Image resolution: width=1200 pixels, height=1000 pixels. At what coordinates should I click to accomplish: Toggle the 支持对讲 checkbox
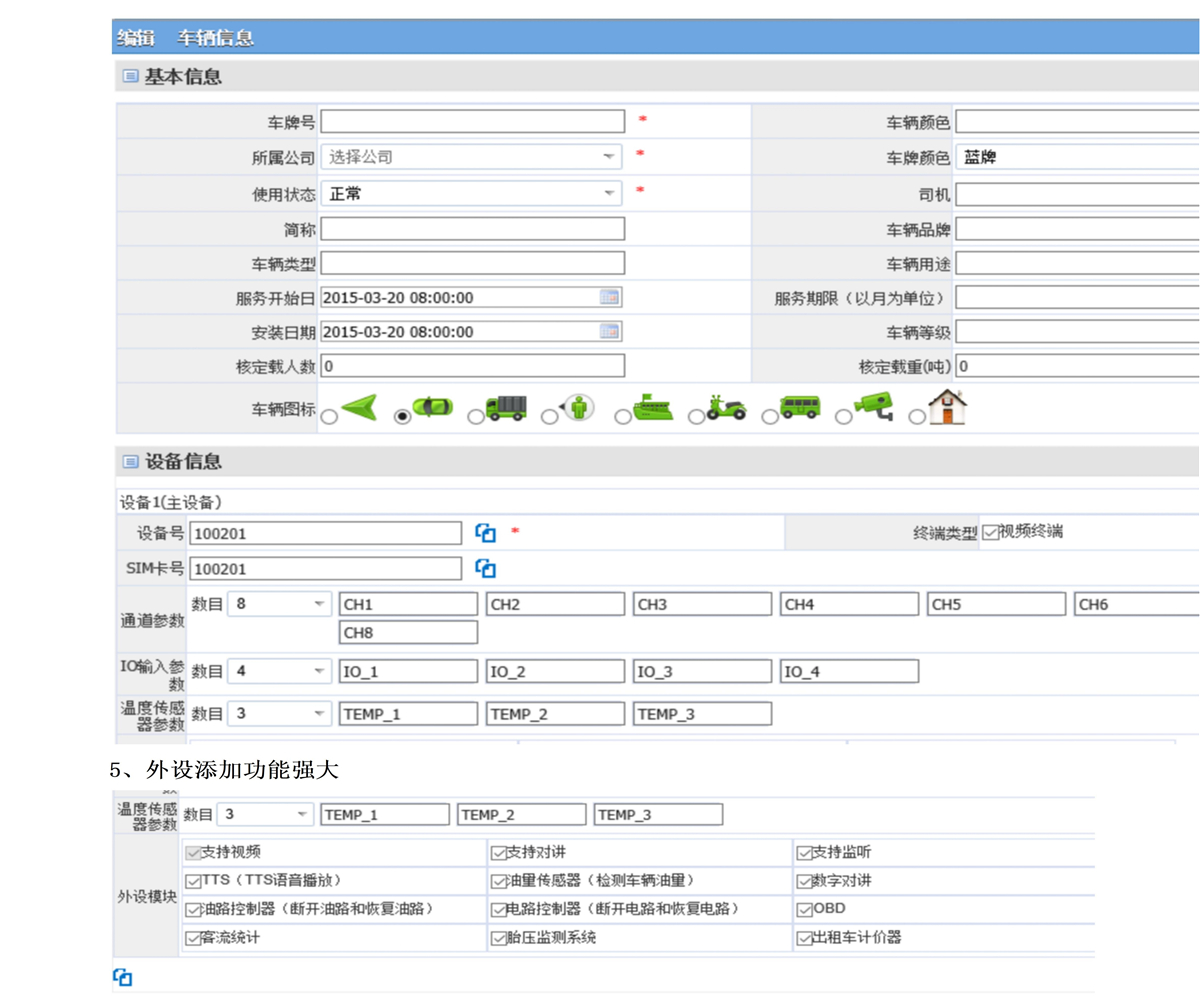click(497, 853)
